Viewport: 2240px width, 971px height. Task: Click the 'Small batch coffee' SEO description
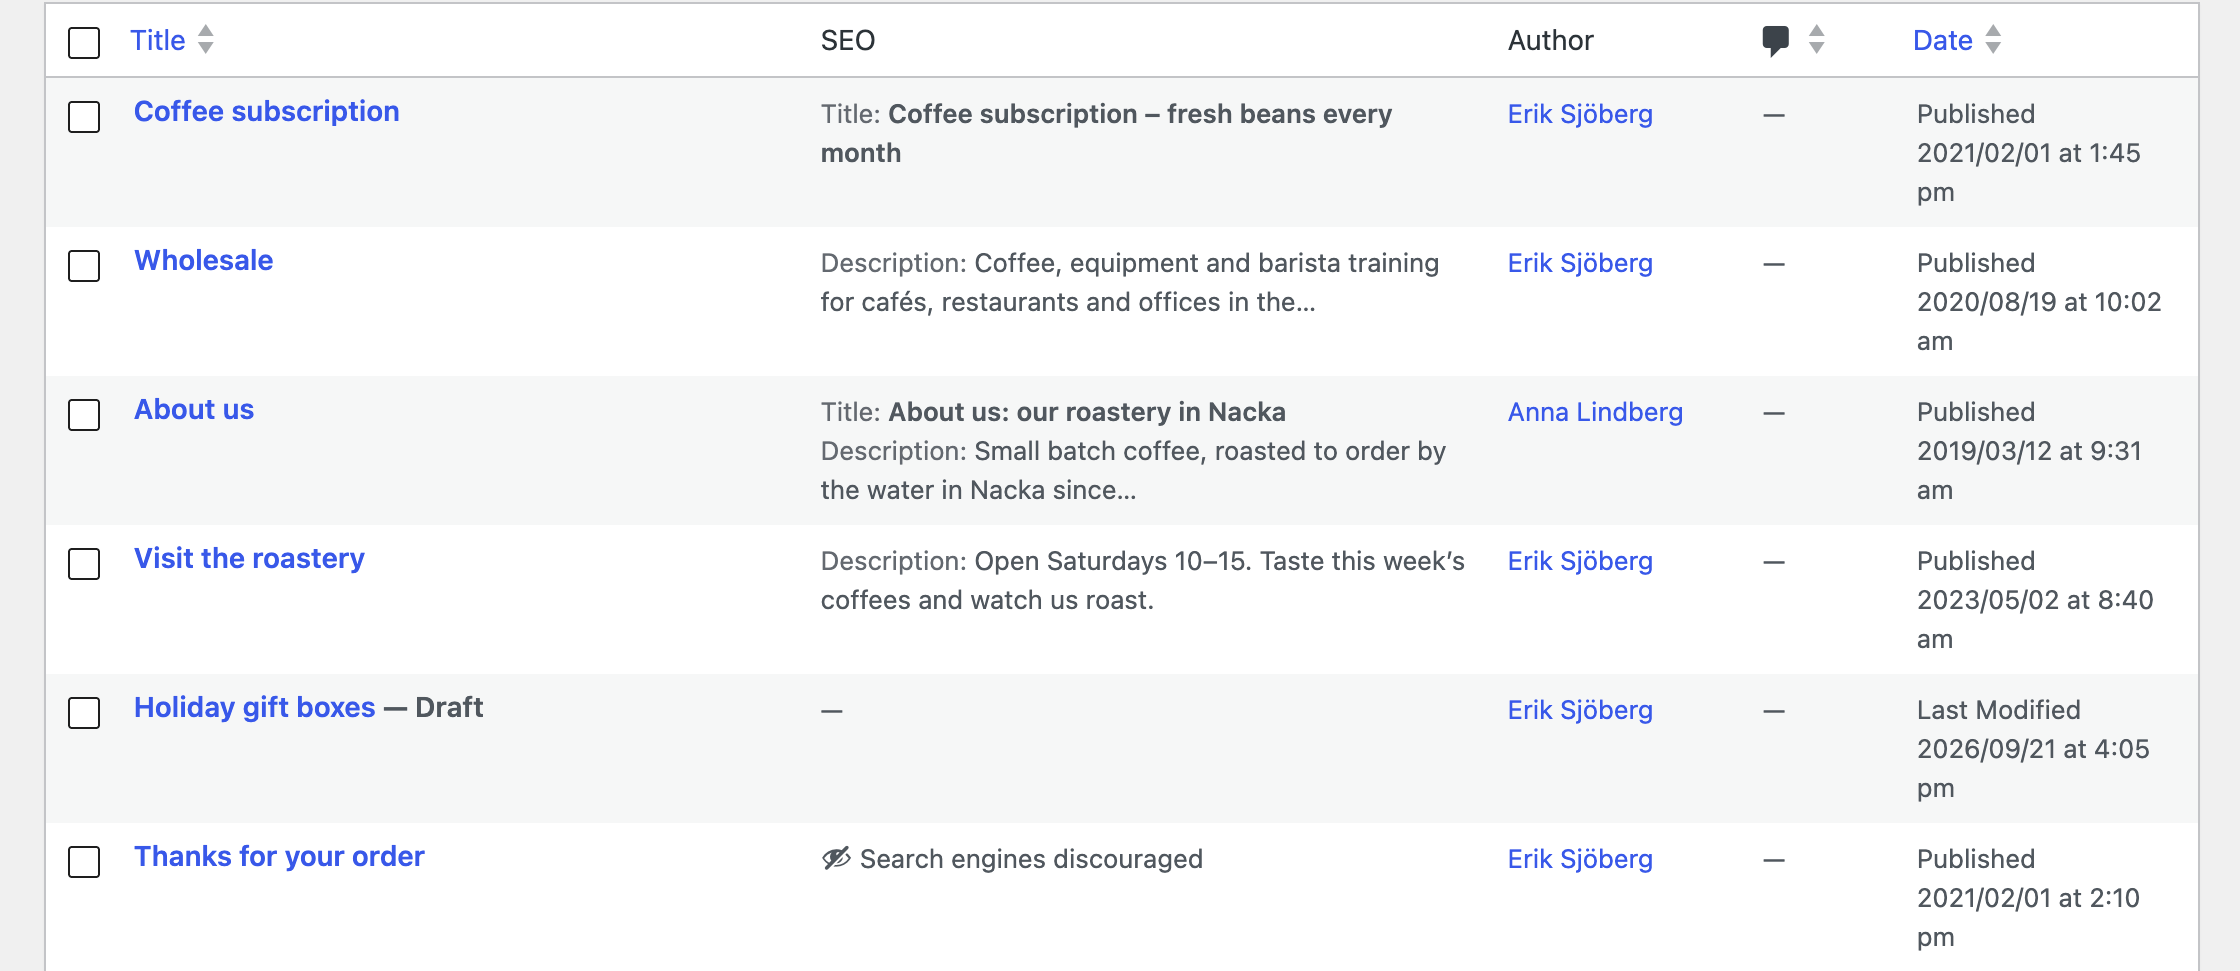1133,470
